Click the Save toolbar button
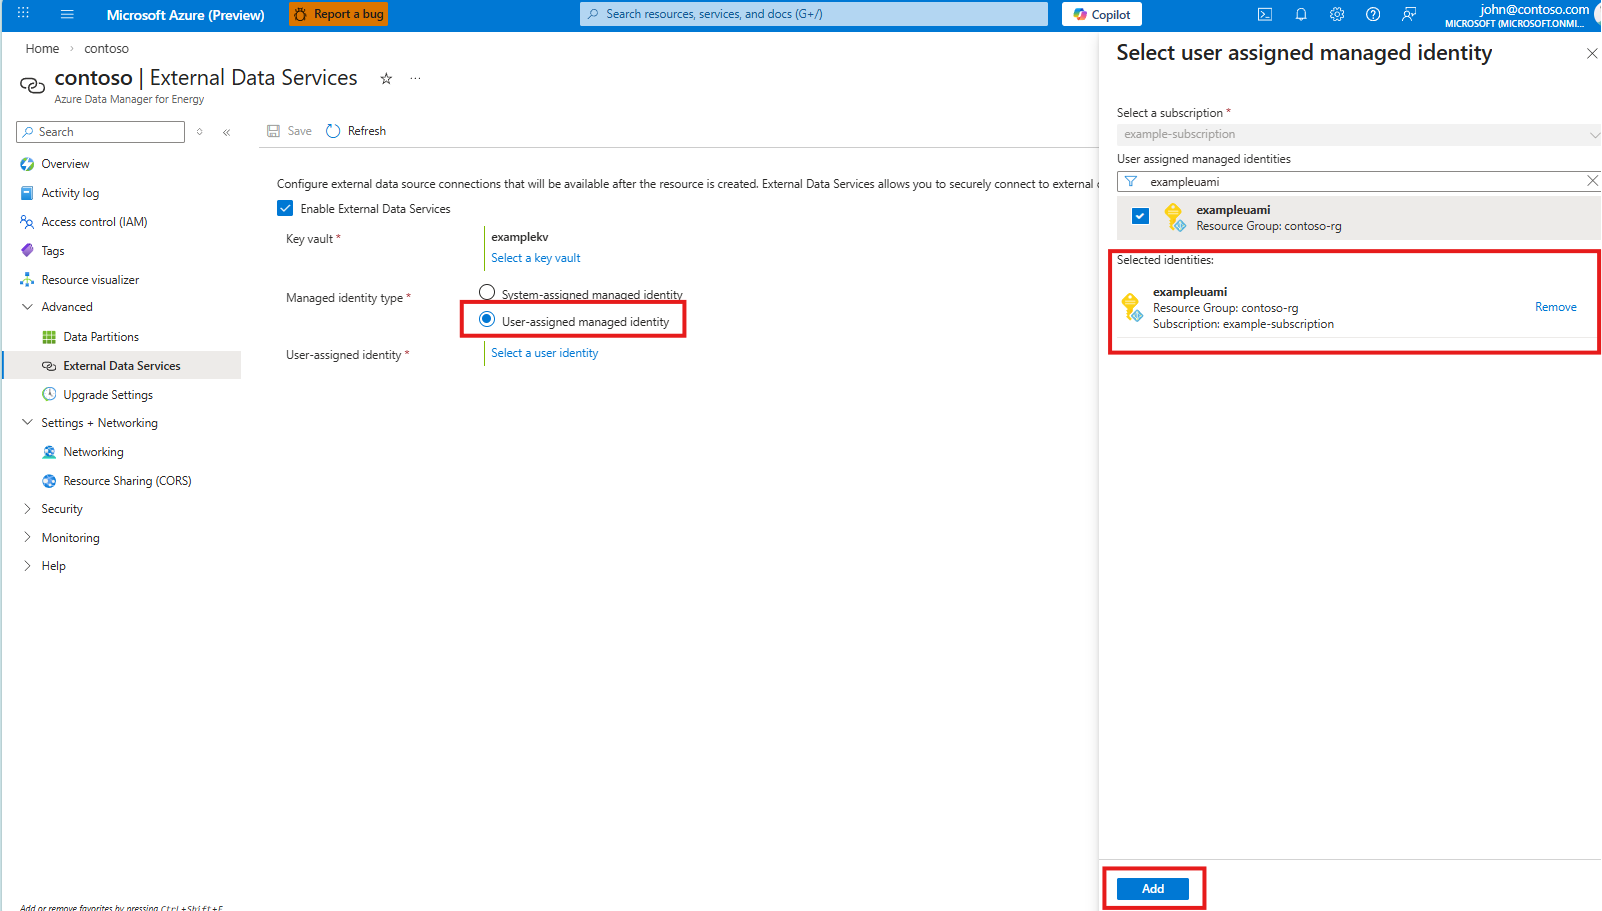Image resolution: width=1602 pixels, height=911 pixels. [x=289, y=131]
